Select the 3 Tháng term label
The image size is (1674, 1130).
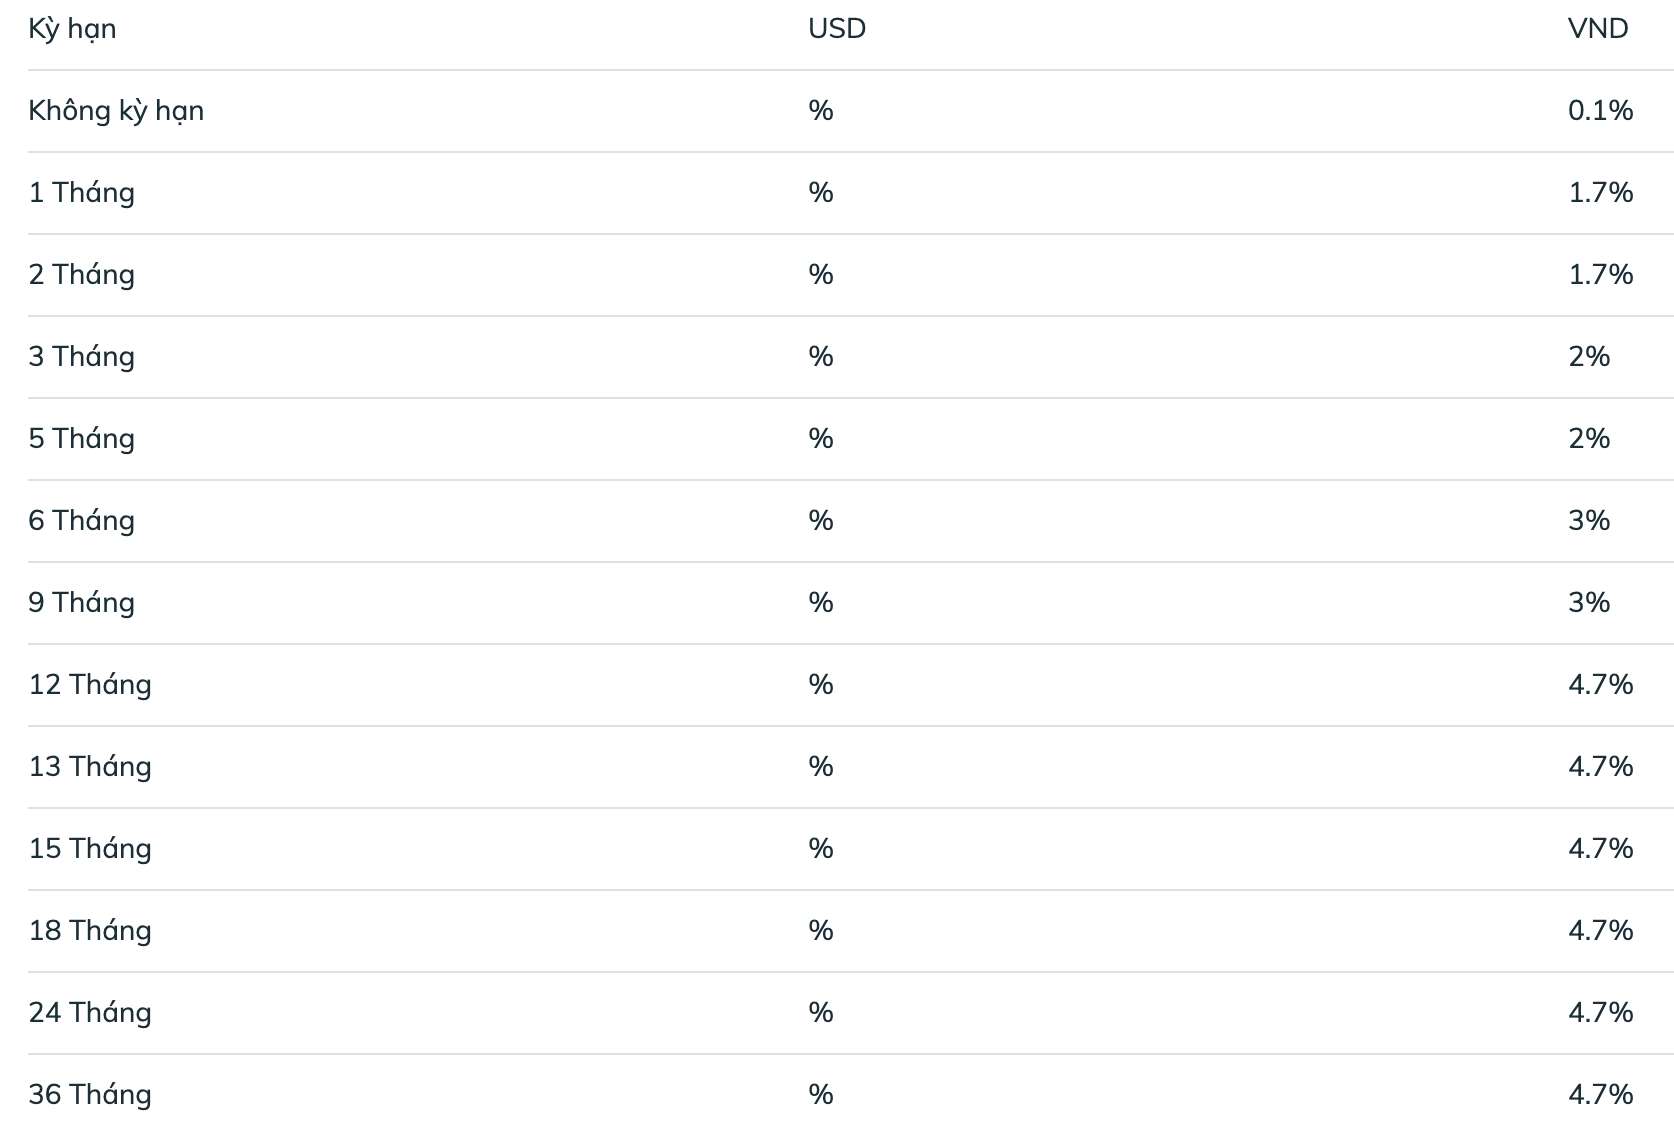(x=82, y=357)
